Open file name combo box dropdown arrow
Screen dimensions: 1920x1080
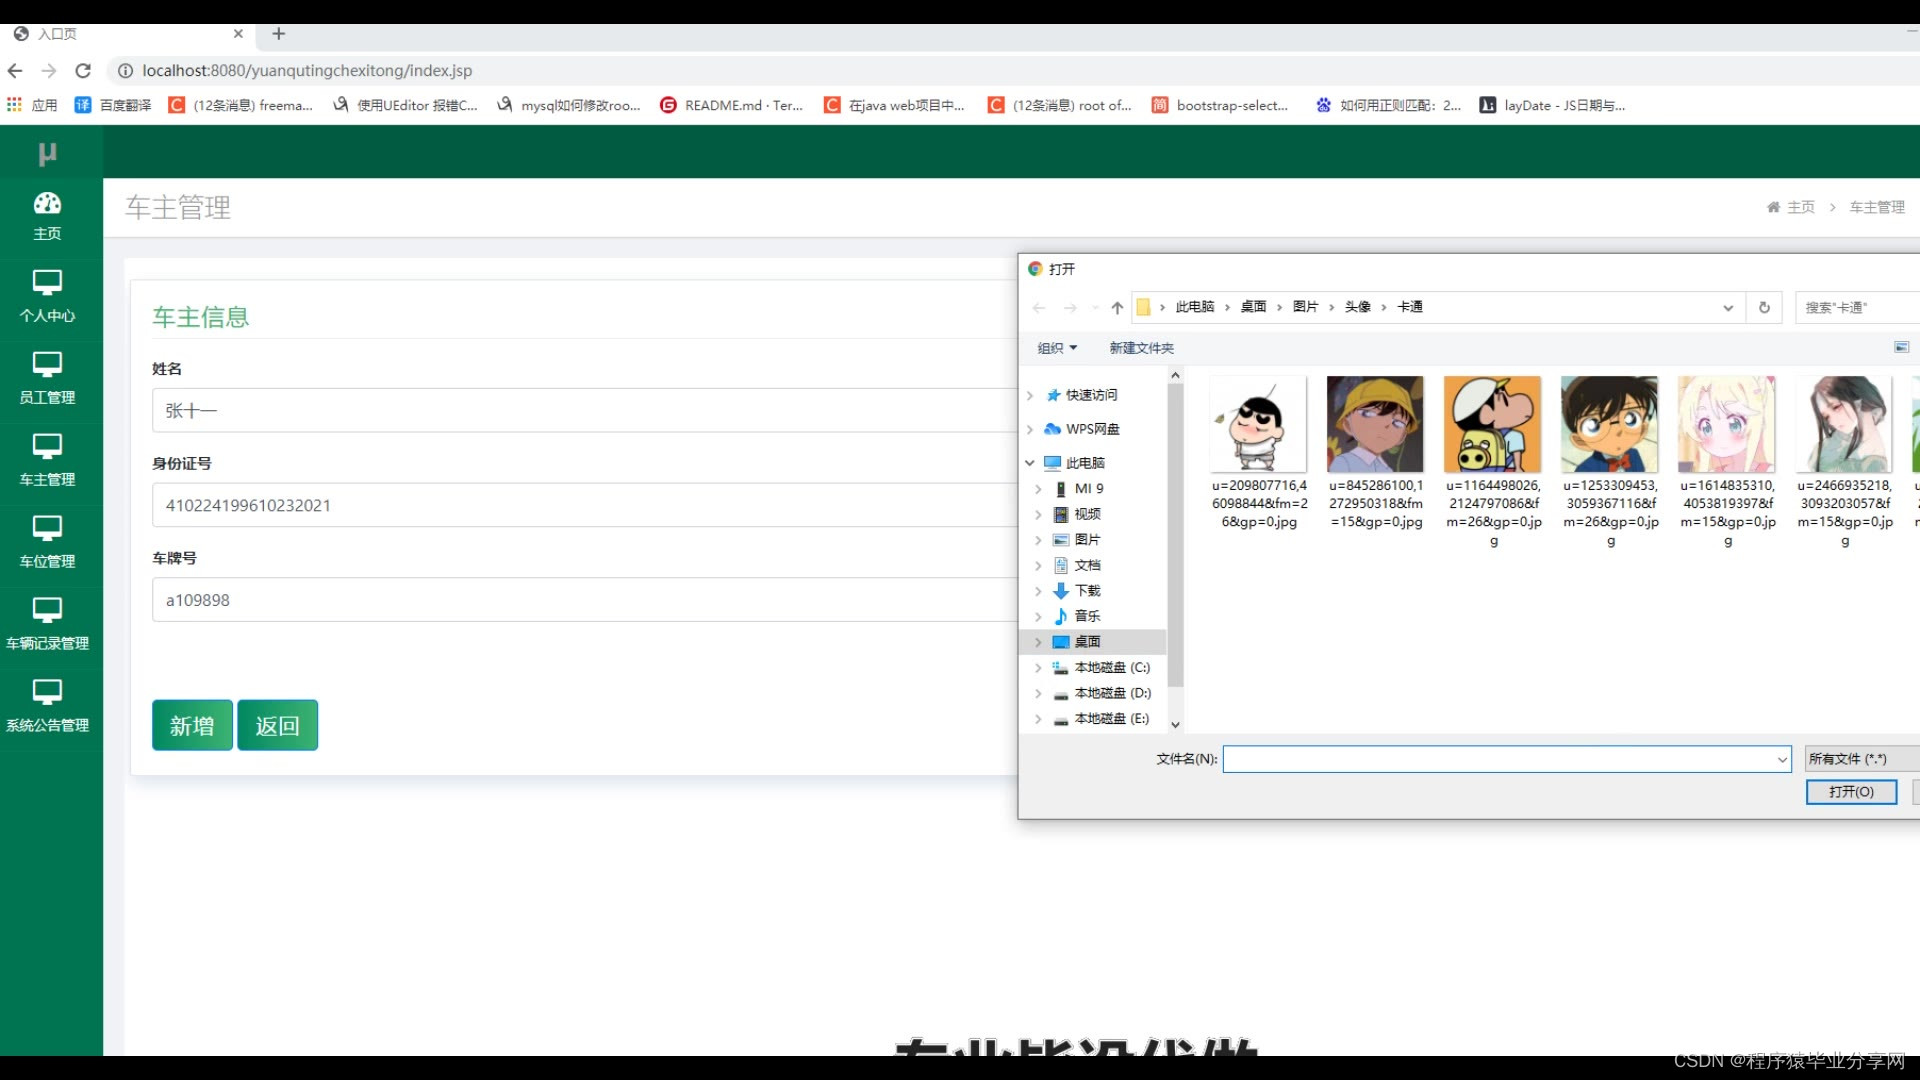tap(1782, 759)
